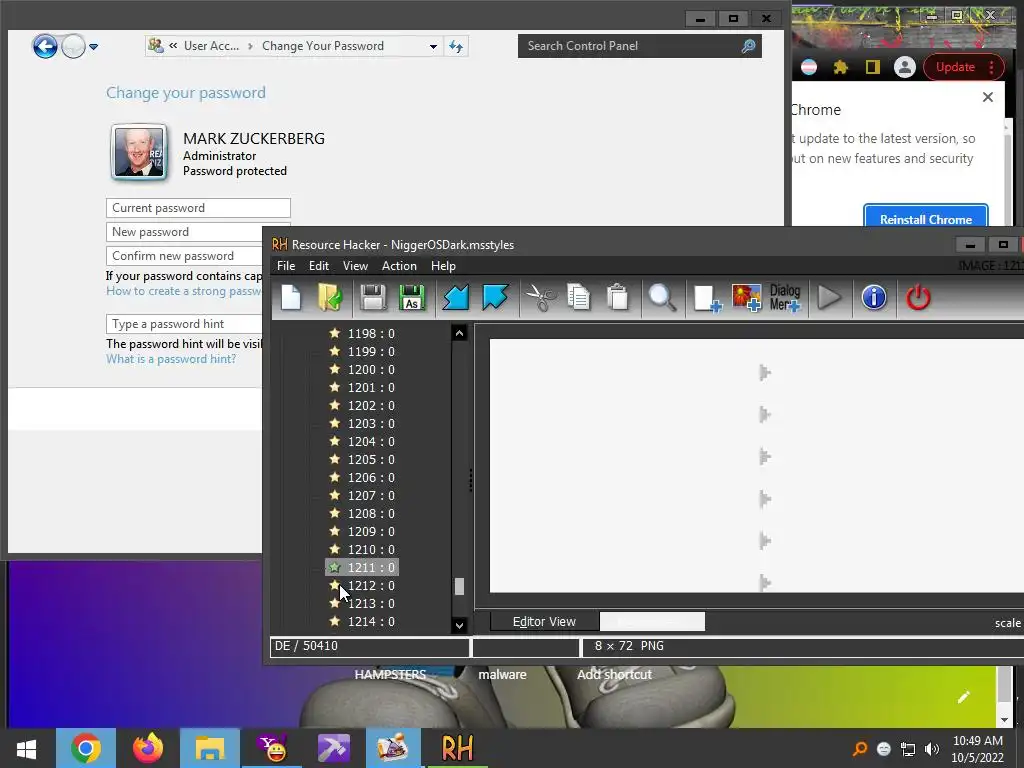Cut using the scissors icon
This screenshot has height=768, width=1024.
click(x=541, y=298)
